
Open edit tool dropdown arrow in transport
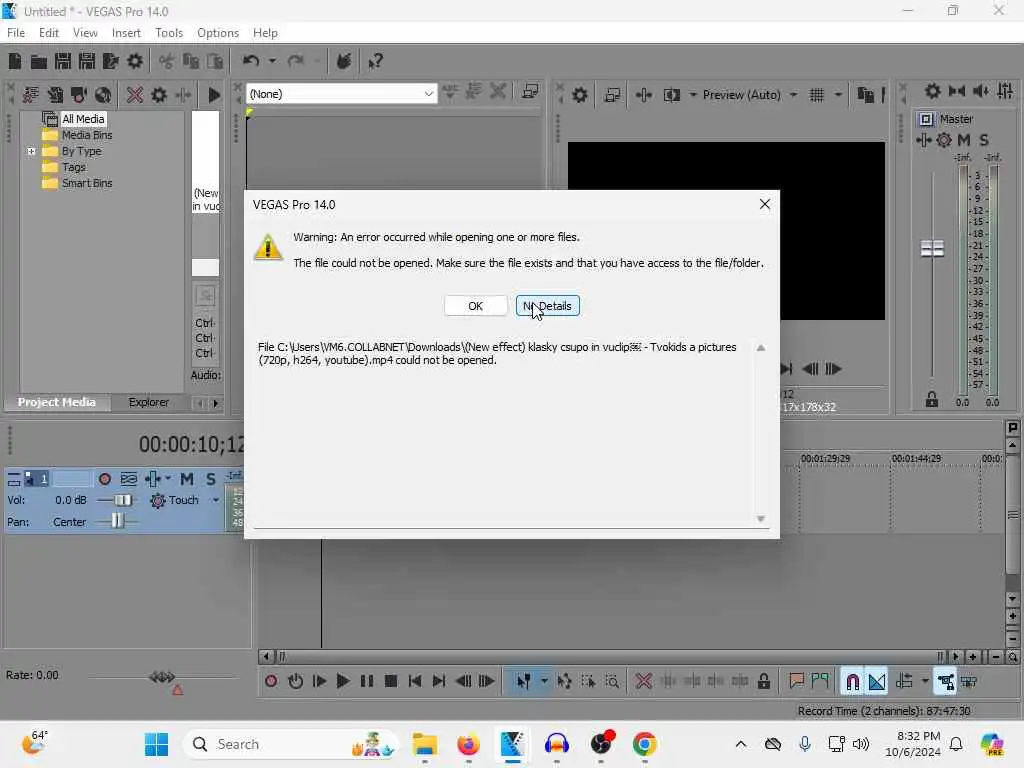point(544,681)
